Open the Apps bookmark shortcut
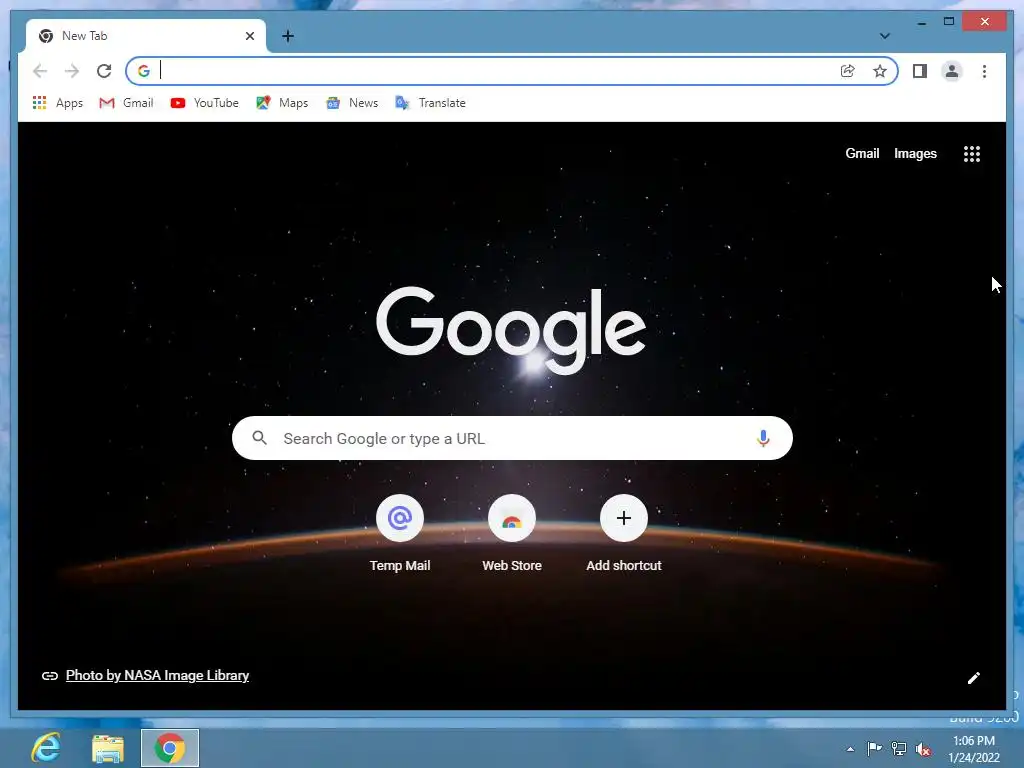Screen dimensions: 1024x768 coord(57,103)
